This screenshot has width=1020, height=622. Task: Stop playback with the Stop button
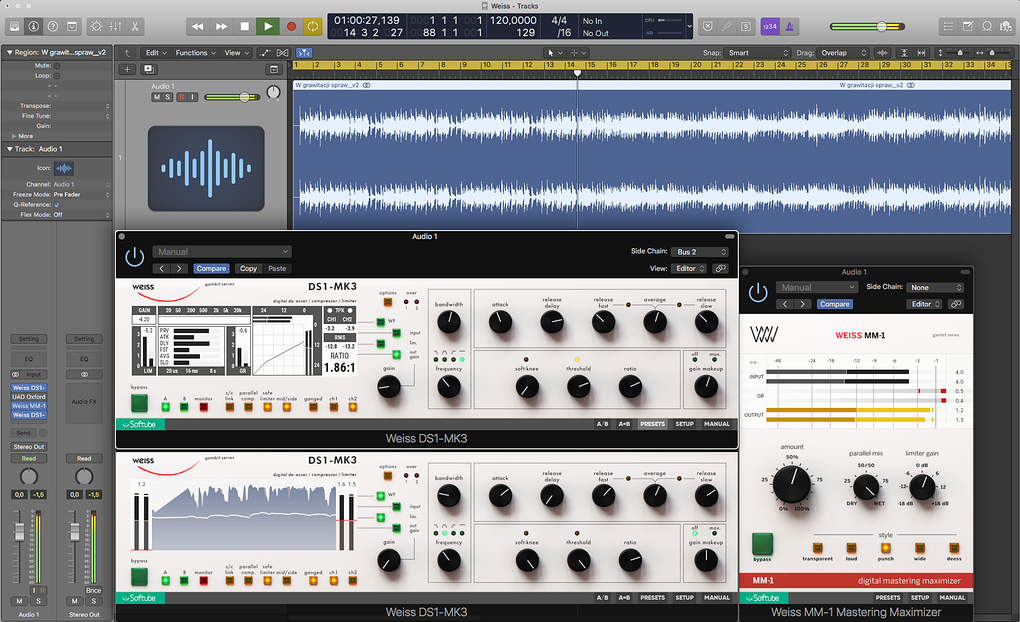(x=245, y=27)
